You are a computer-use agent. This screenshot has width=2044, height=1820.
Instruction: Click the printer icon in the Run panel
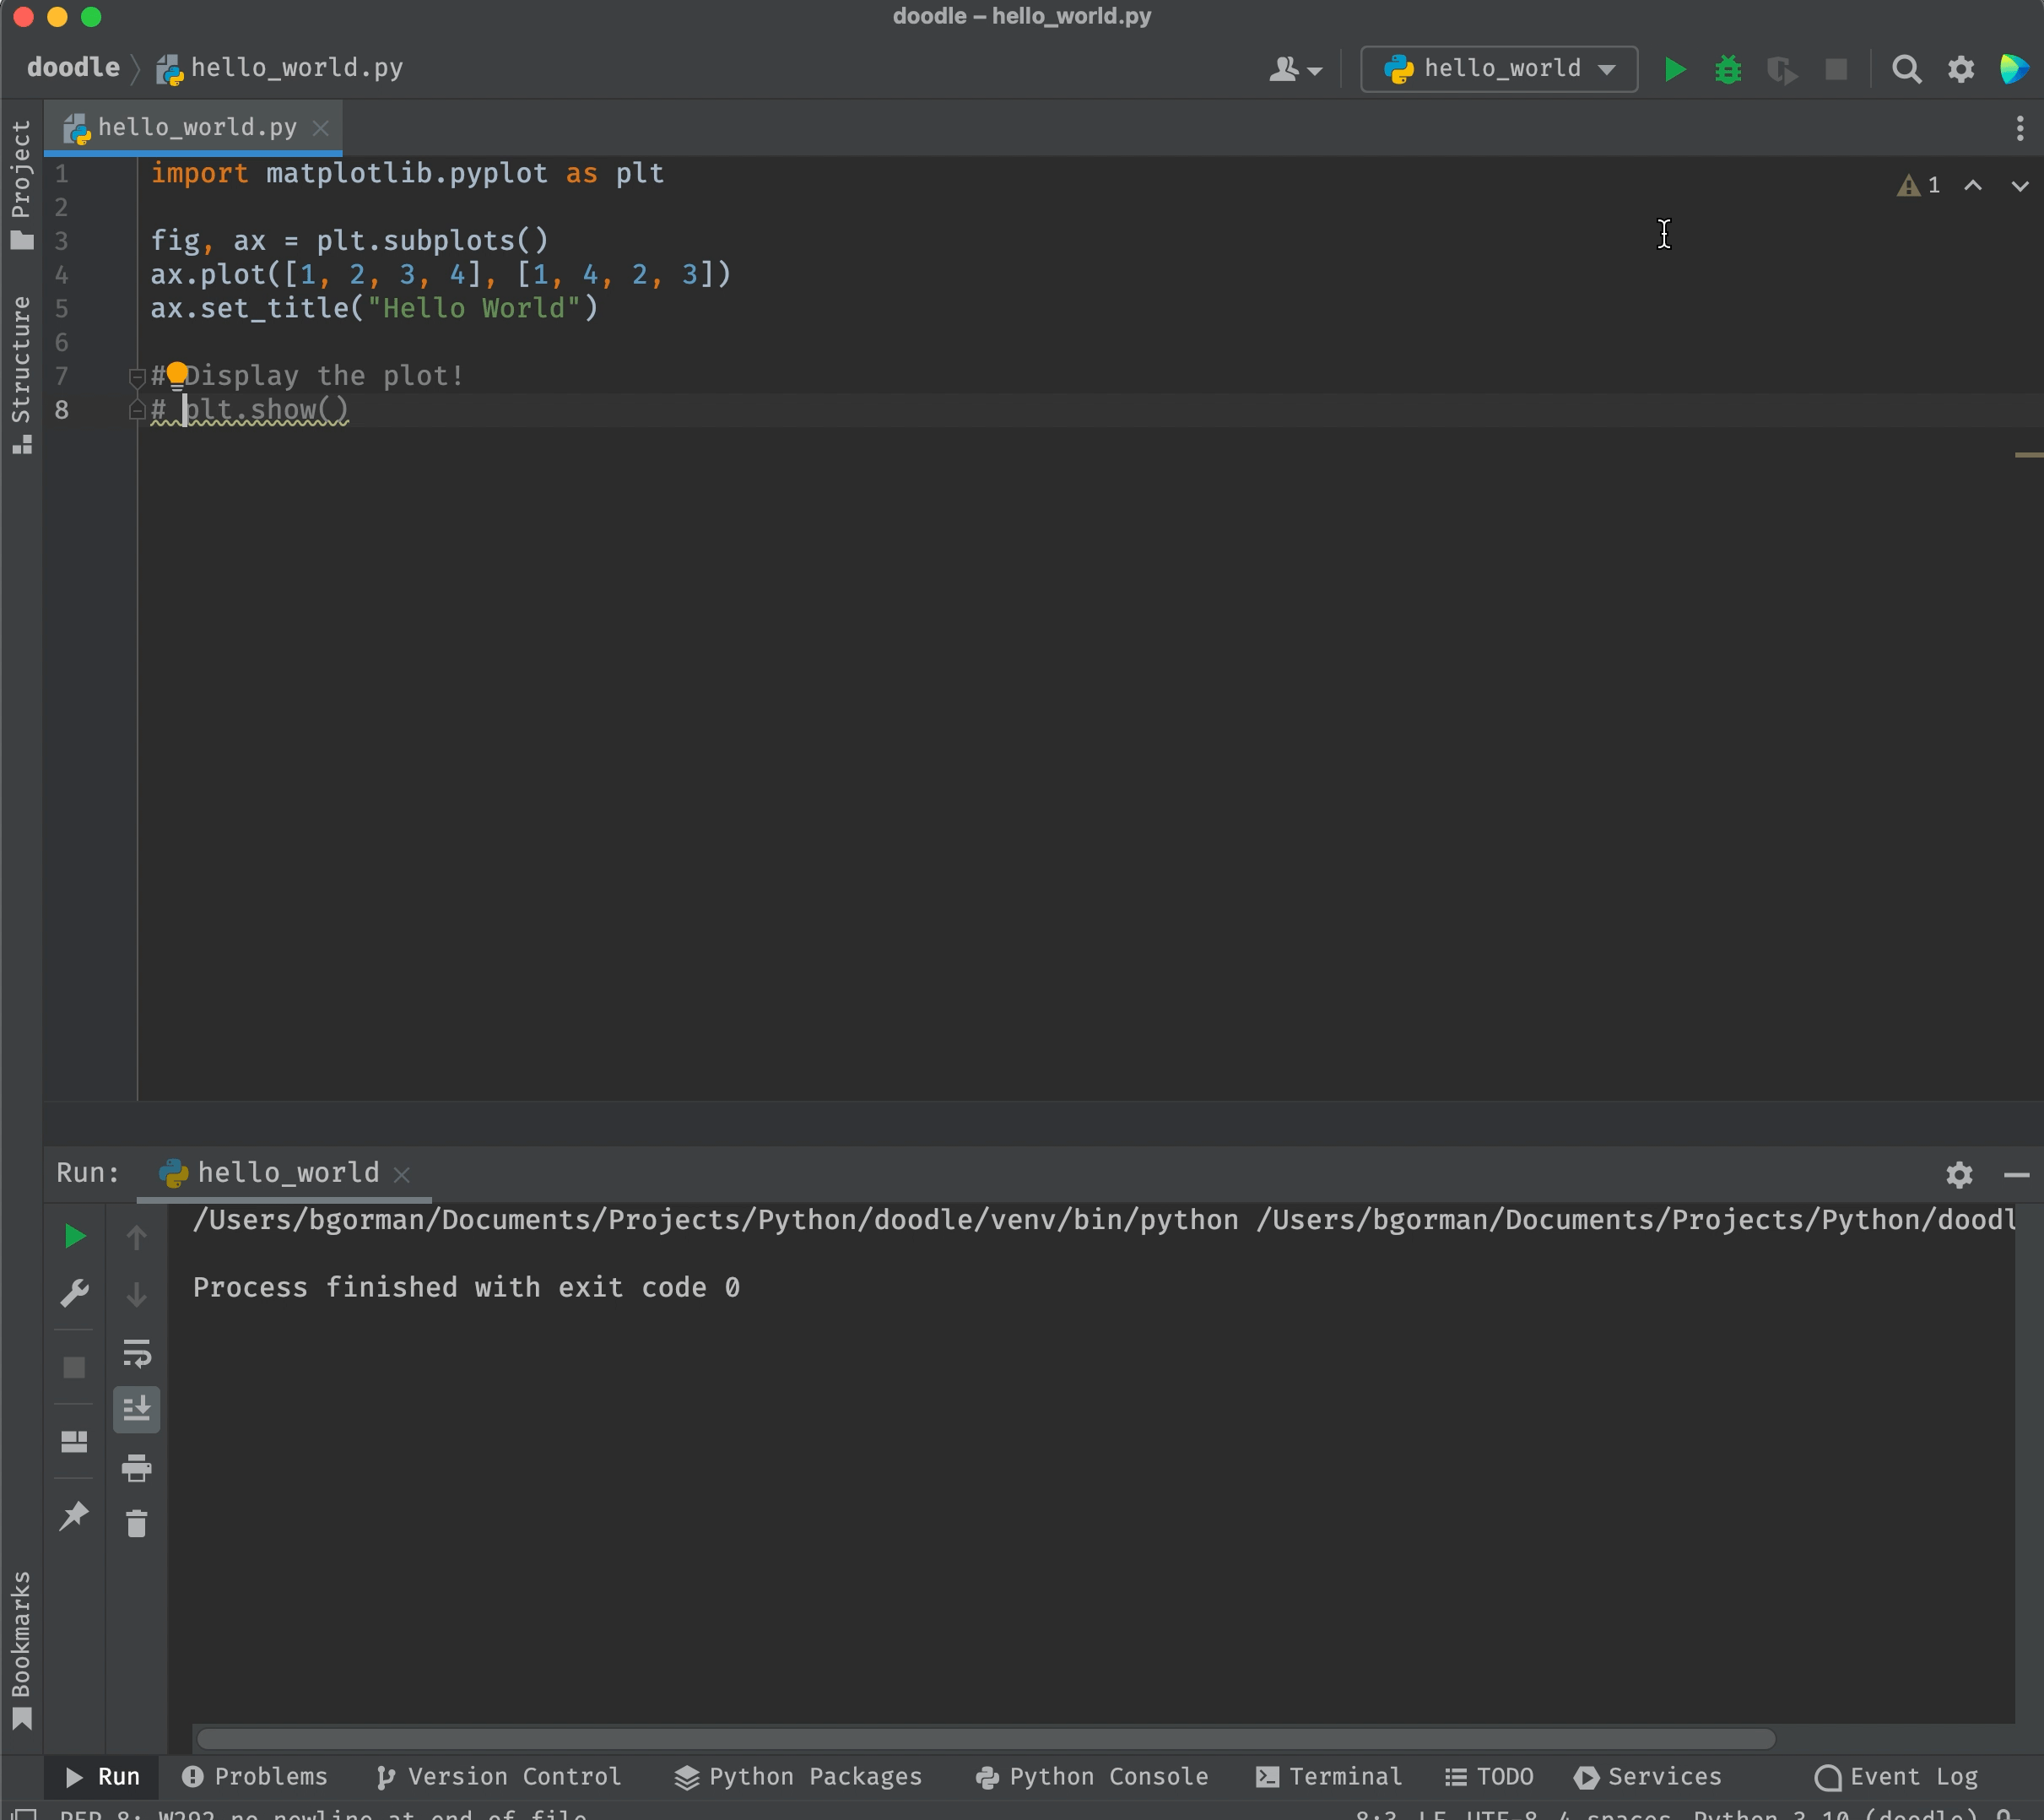click(136, 1468)
